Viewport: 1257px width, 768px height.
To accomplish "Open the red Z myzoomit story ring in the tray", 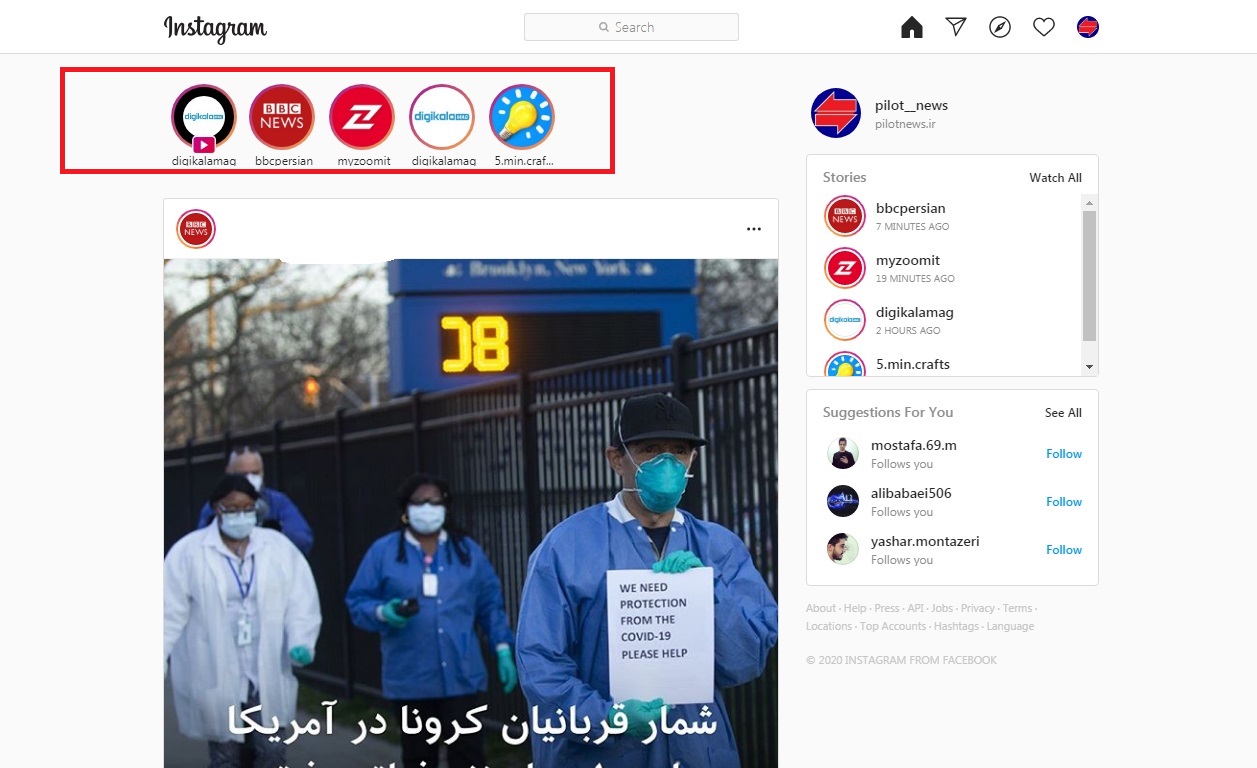I will pos(362,117).
